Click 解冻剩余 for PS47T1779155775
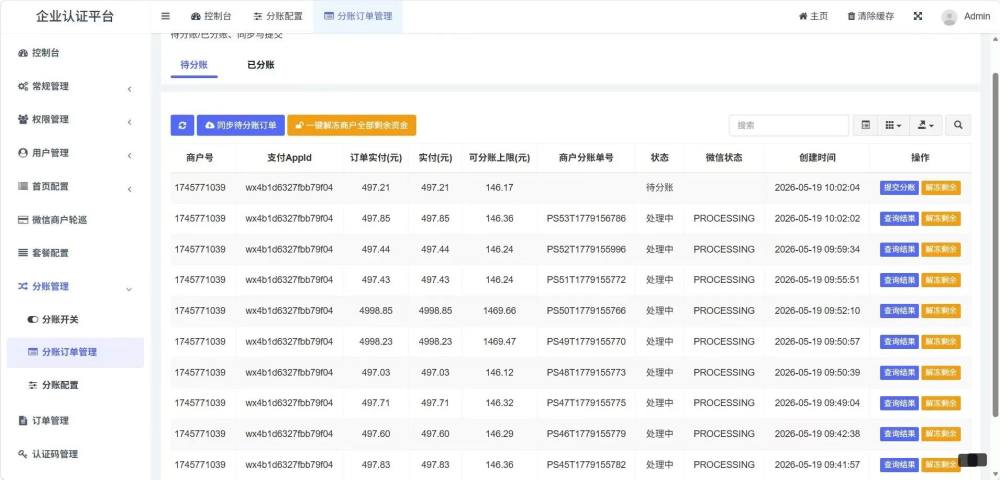 point(941,403)
